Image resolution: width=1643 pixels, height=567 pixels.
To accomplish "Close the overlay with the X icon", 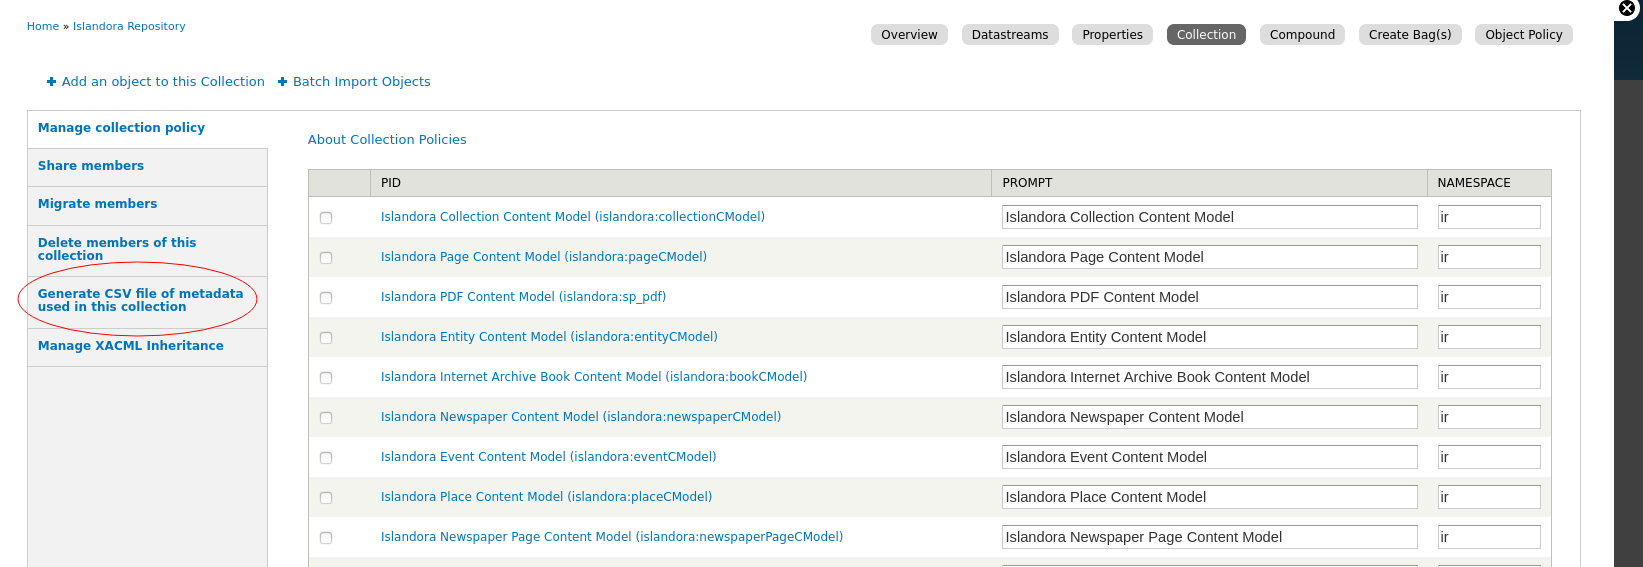I will (1627, 8).
